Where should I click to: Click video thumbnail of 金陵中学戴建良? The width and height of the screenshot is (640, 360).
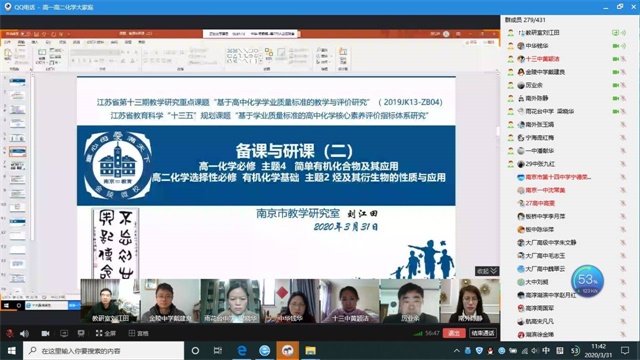click(x=170, y=301)
